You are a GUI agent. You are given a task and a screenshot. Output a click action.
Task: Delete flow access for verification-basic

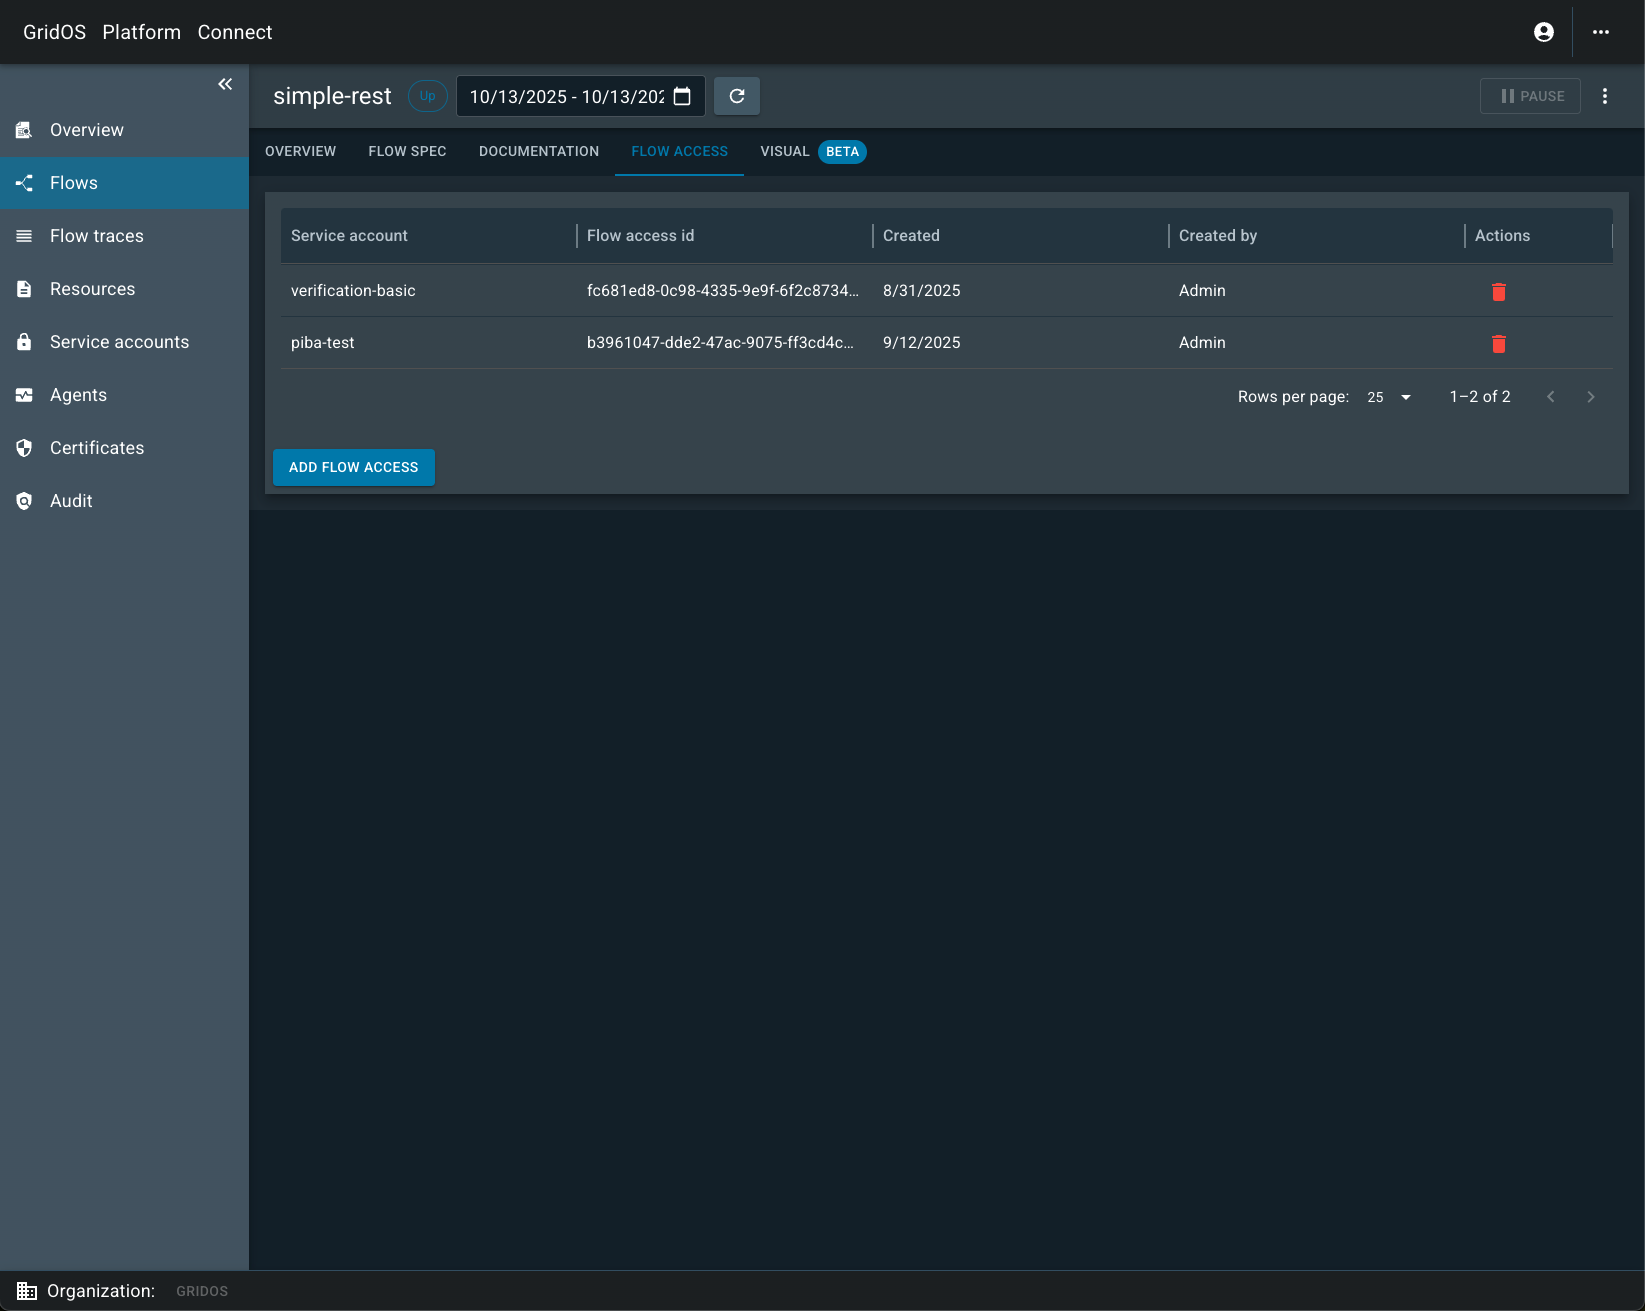tap(1499, 292)
